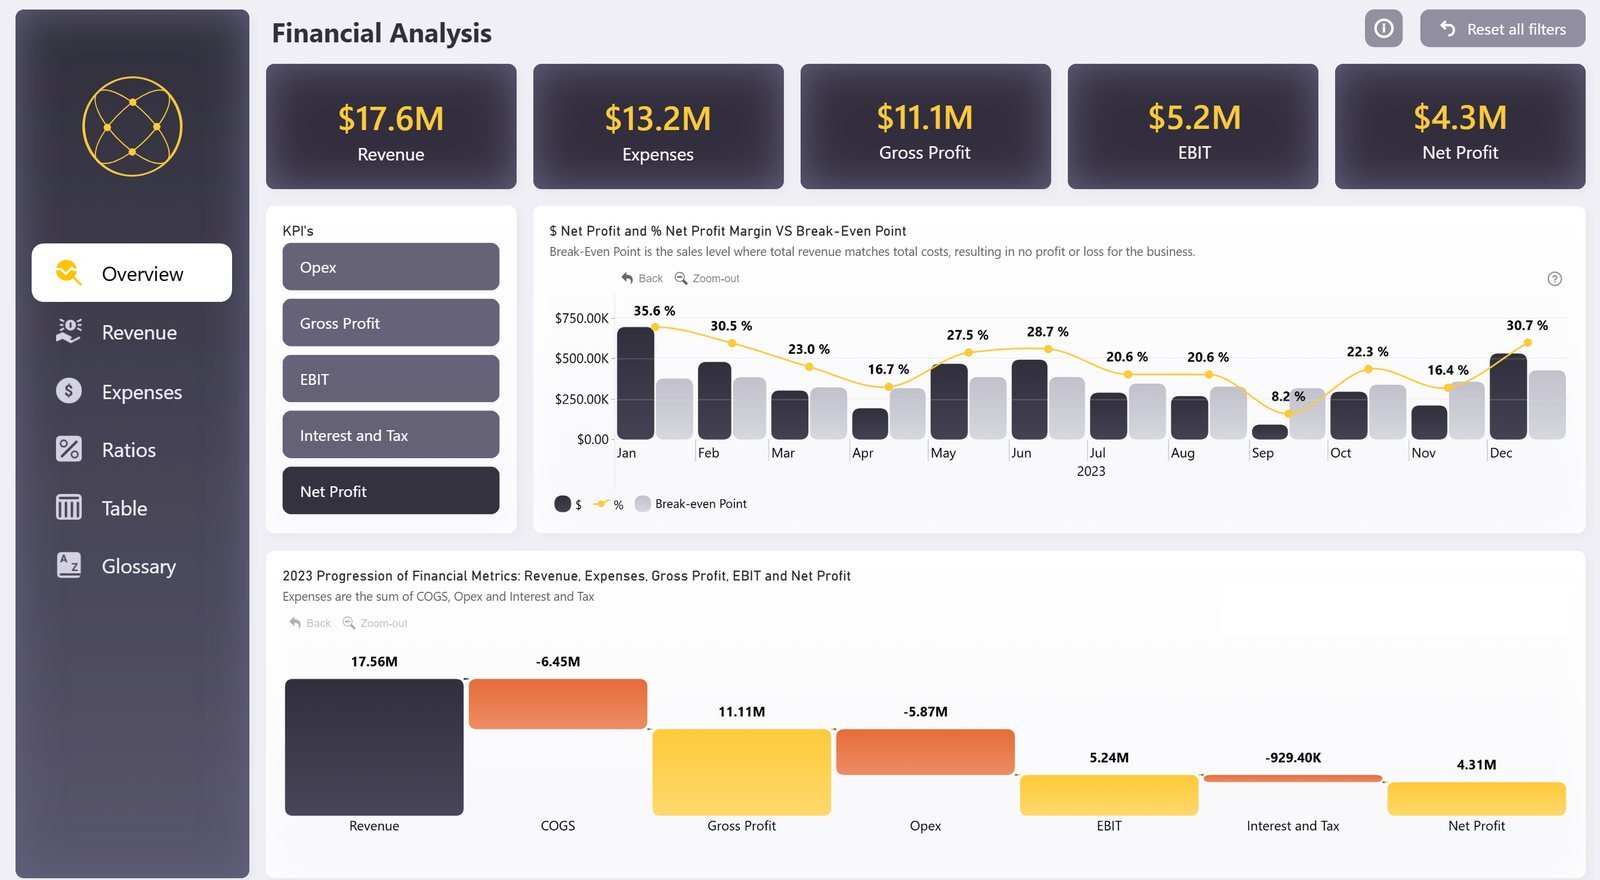This screenshot has height=880, width=1600.
Task: Click the Net Profit waterfall bar
Action: coord(1476,798)
